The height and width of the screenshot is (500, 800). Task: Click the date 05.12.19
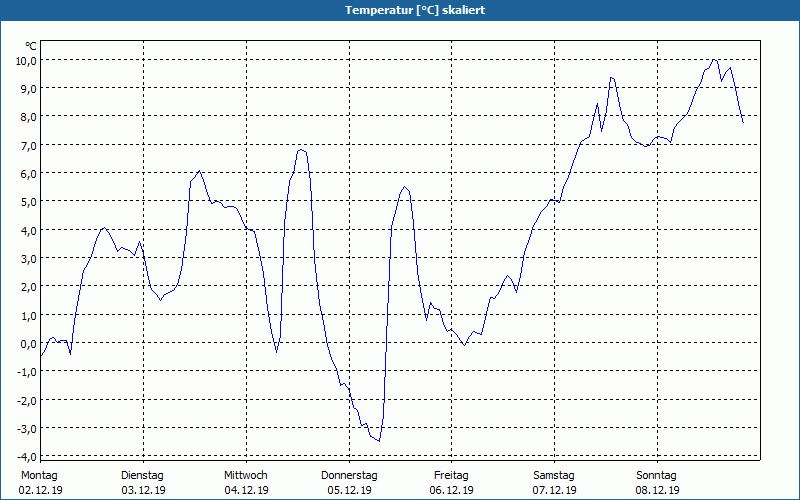coord(349,490)
